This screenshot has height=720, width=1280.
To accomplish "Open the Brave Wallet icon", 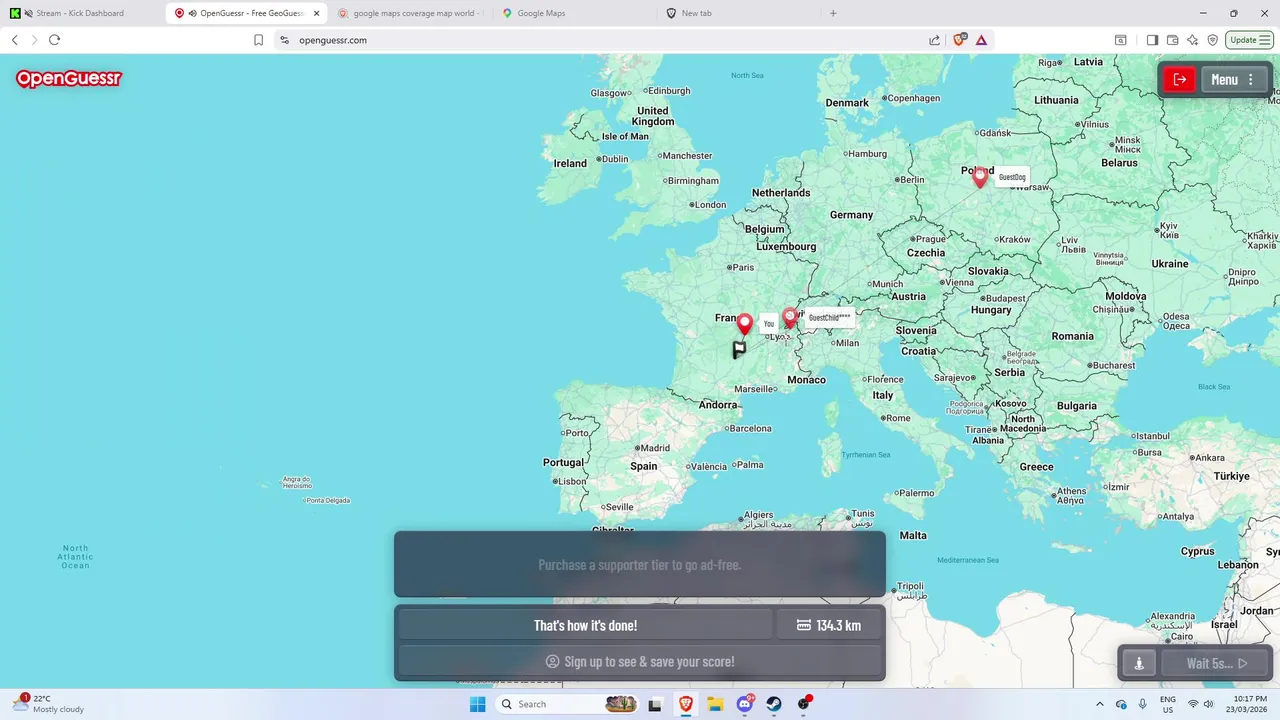I will [1172, 40].
